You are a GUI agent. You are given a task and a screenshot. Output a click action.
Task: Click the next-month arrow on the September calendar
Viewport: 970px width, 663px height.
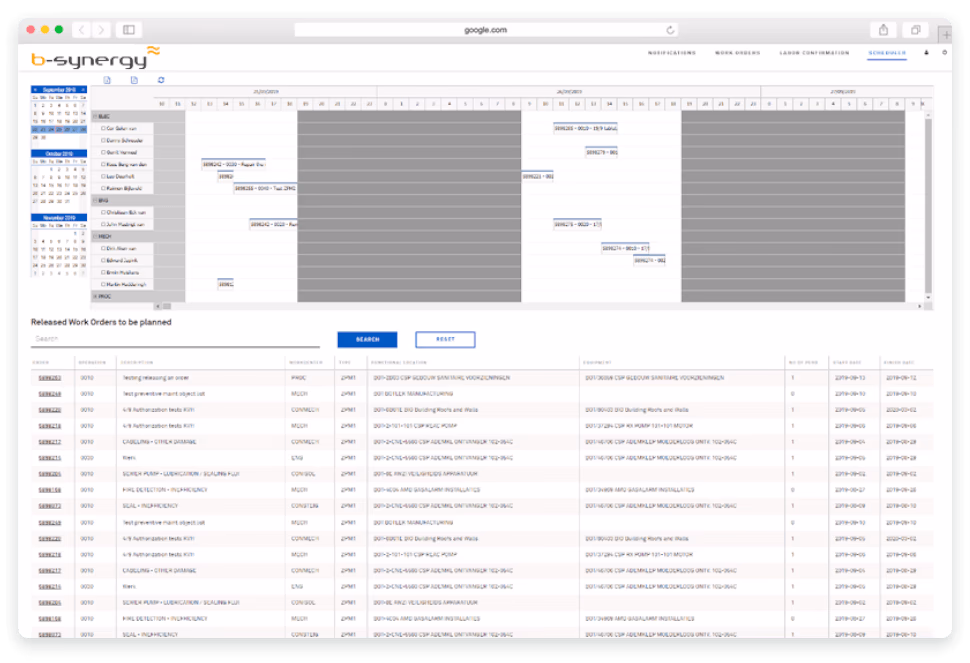84,90
